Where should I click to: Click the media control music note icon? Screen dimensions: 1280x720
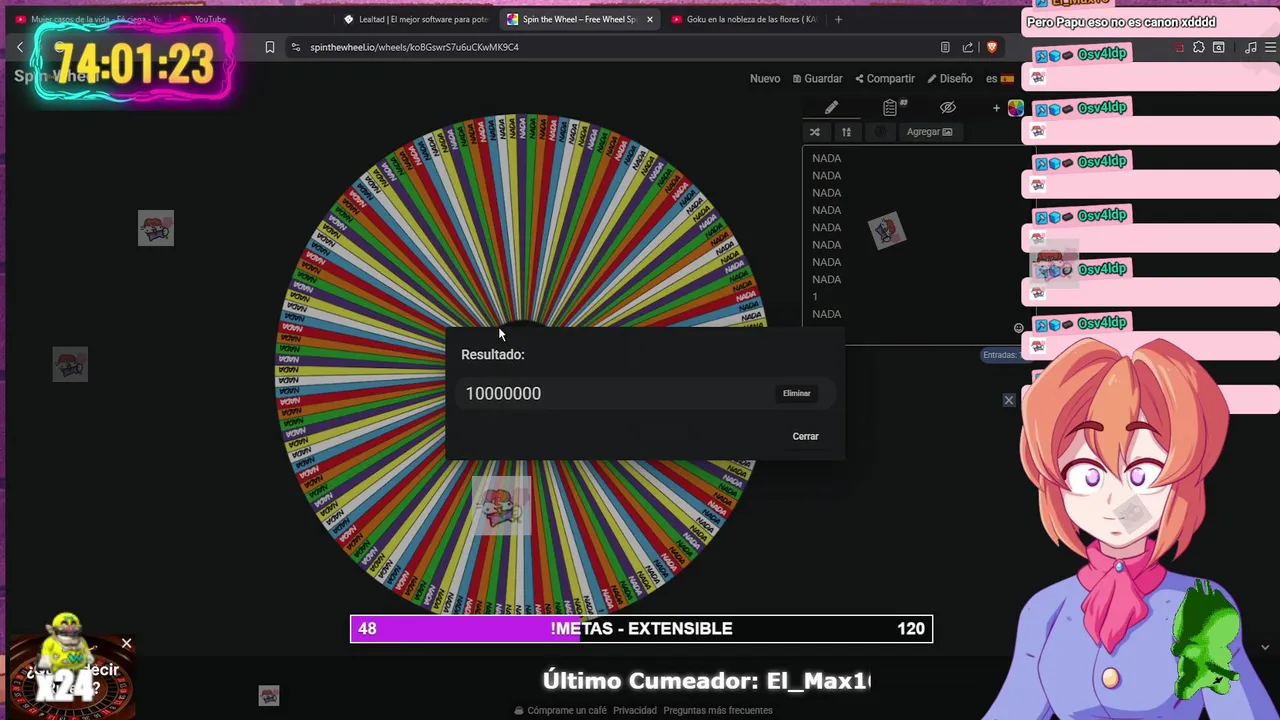click(1250, 47)
